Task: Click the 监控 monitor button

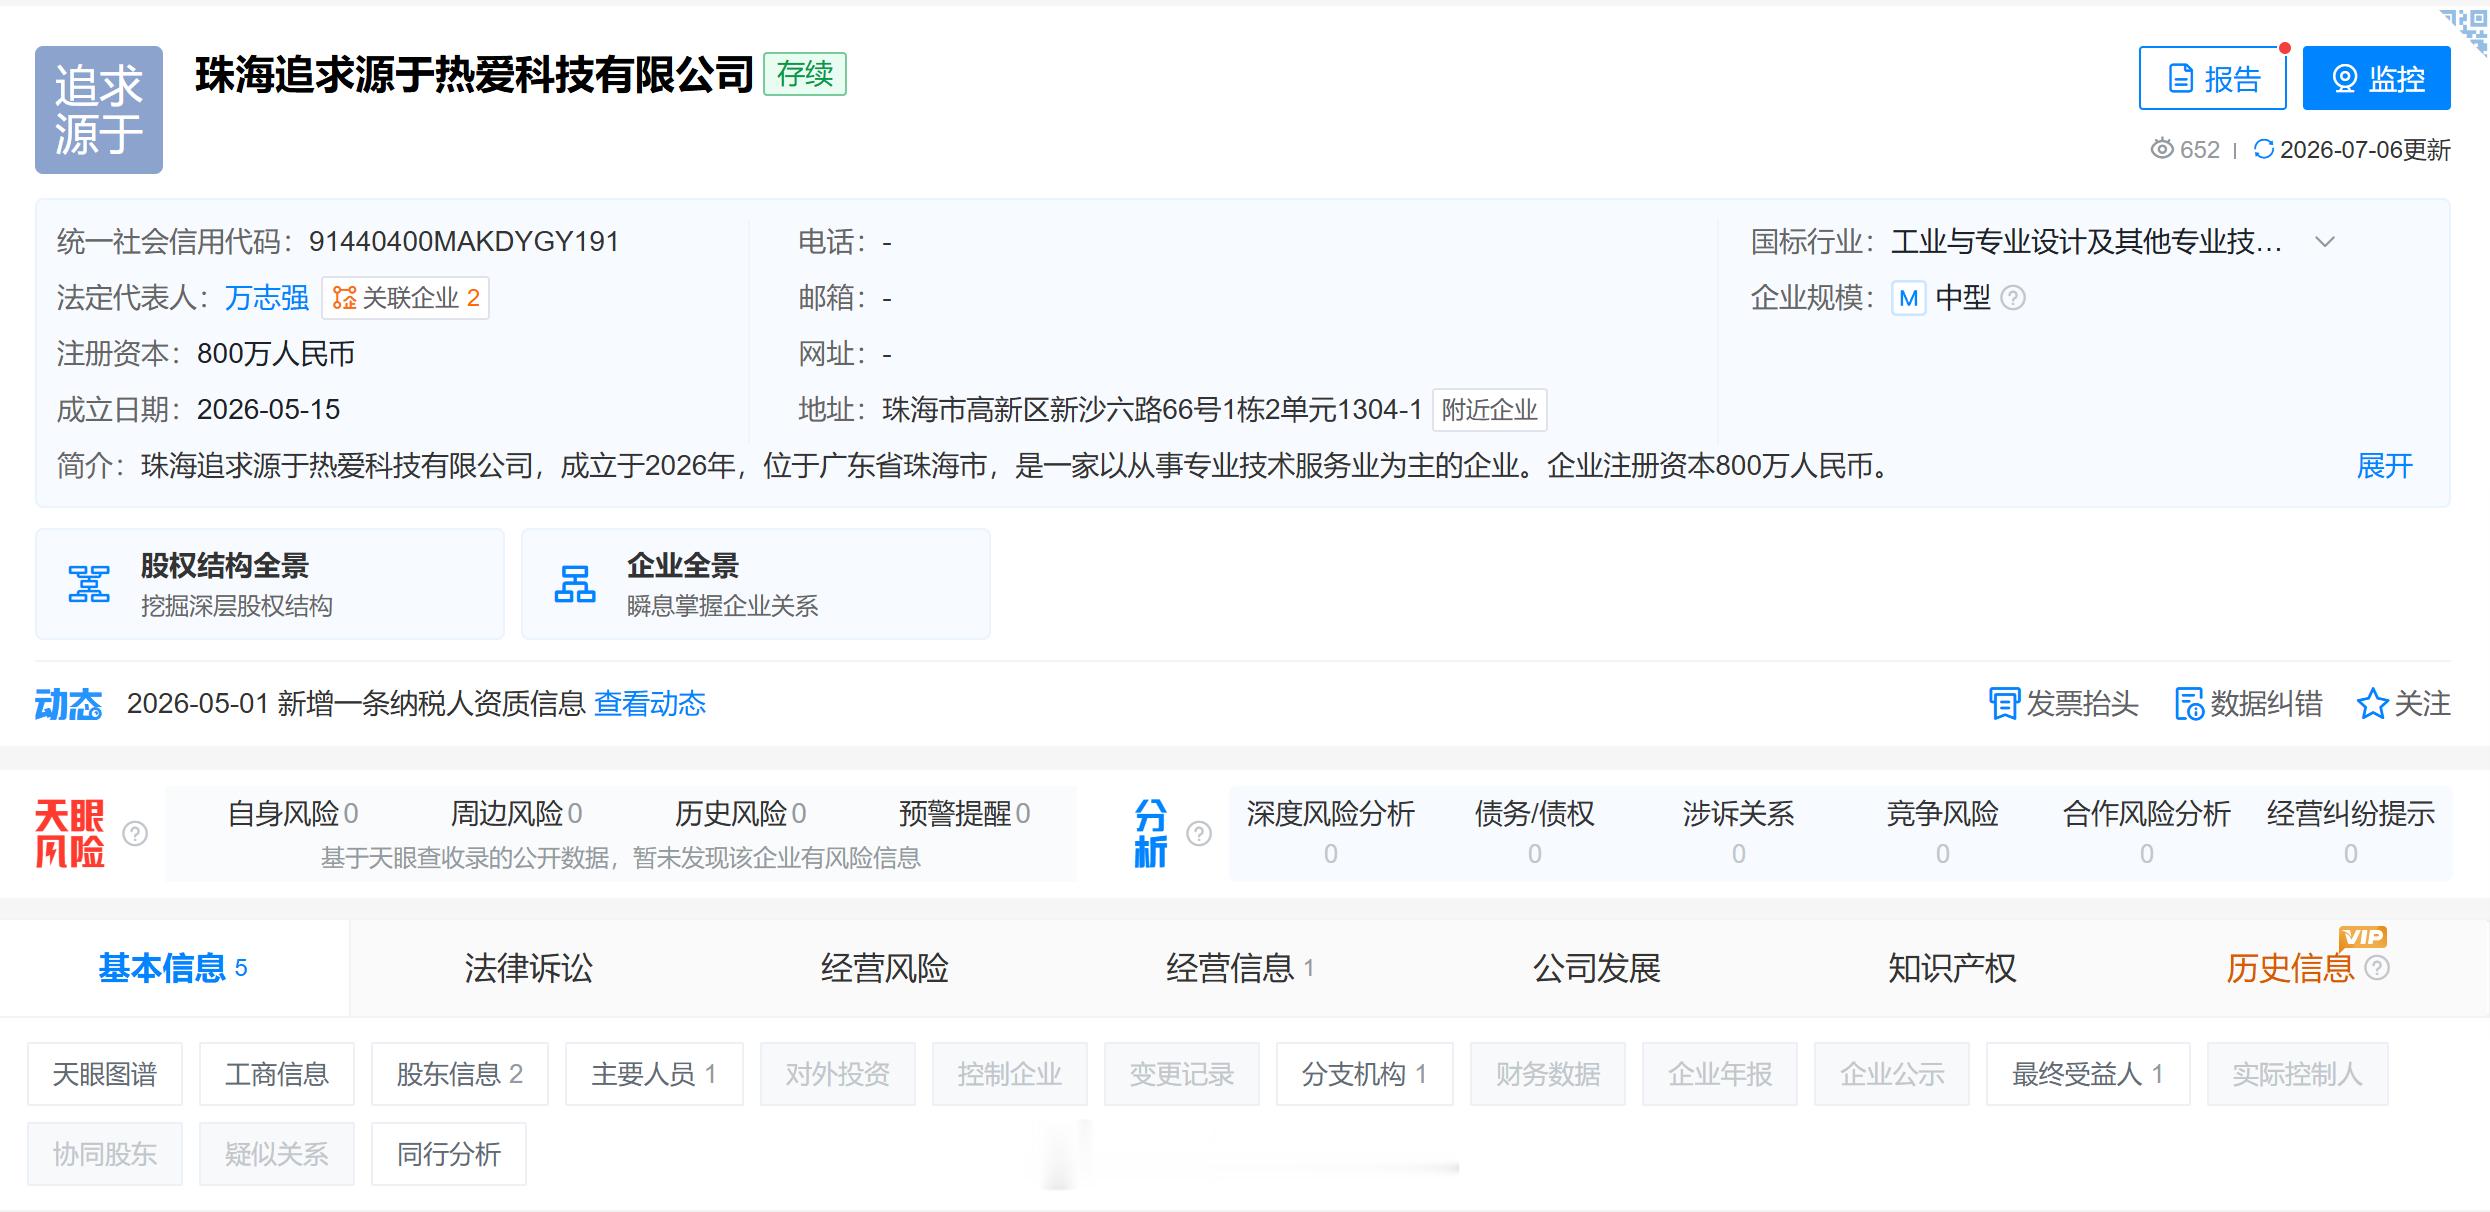Action: point(2376,78)
